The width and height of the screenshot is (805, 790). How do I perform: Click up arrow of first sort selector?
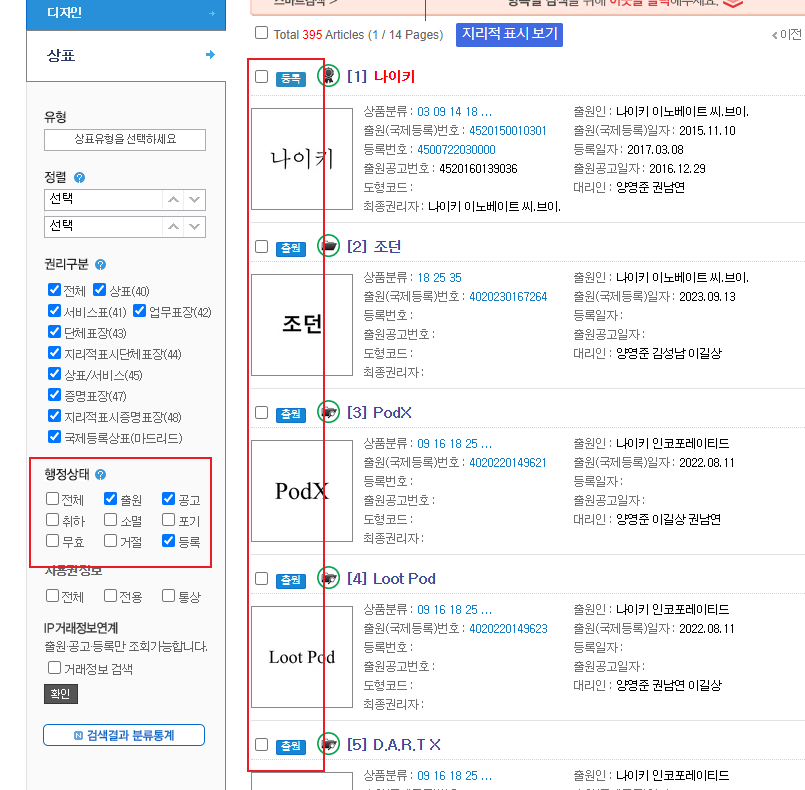[x=174, y=200]
